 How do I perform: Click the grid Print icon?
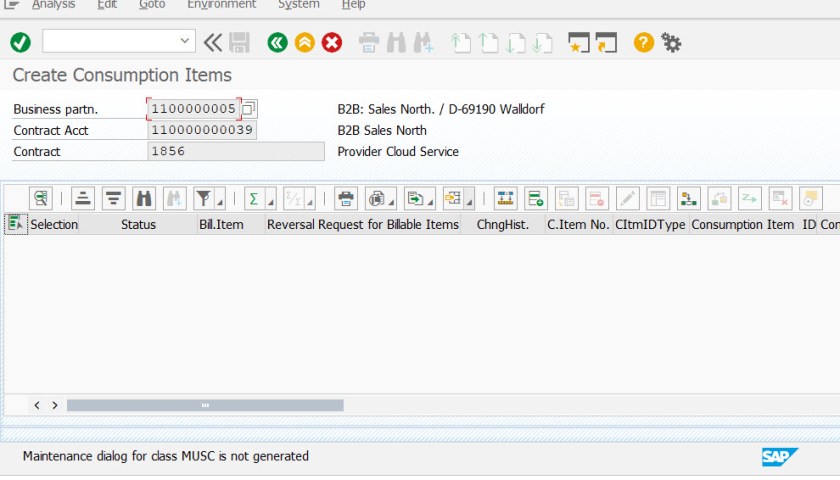click(x=346, y=199)
